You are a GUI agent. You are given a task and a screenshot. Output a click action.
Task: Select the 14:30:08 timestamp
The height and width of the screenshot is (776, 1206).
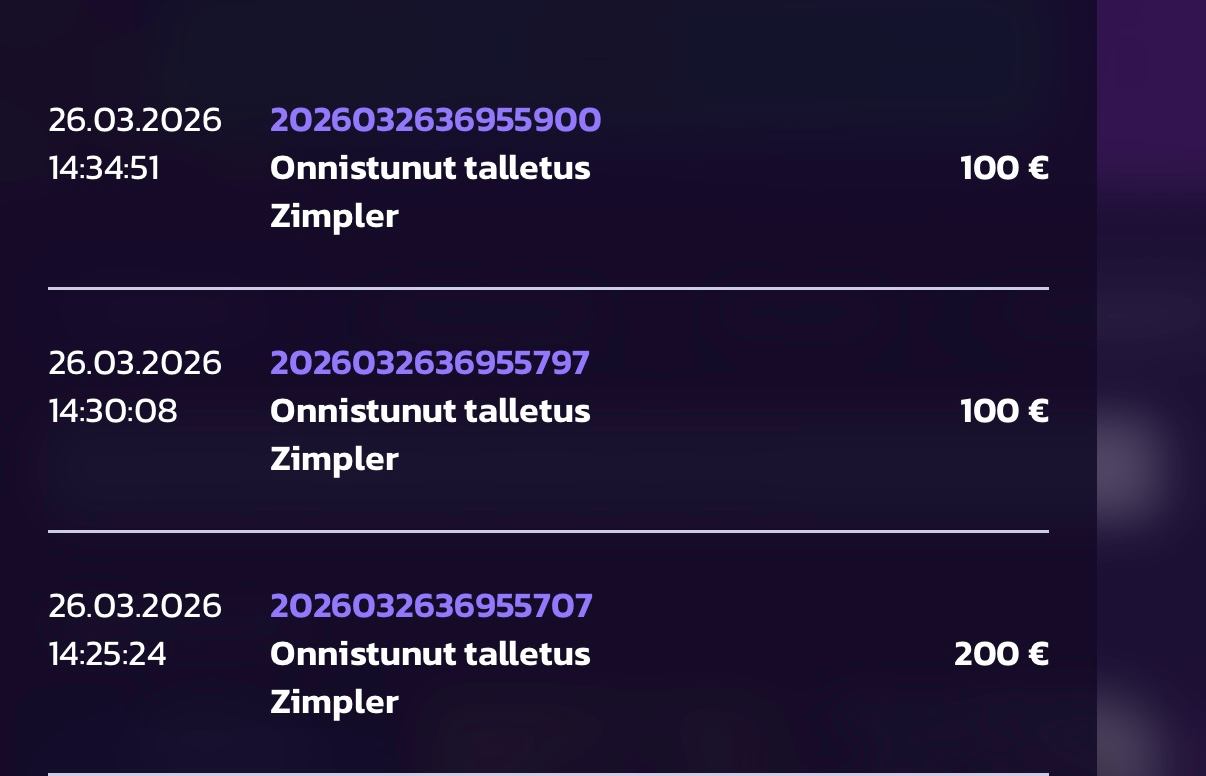tap(113, 411)
